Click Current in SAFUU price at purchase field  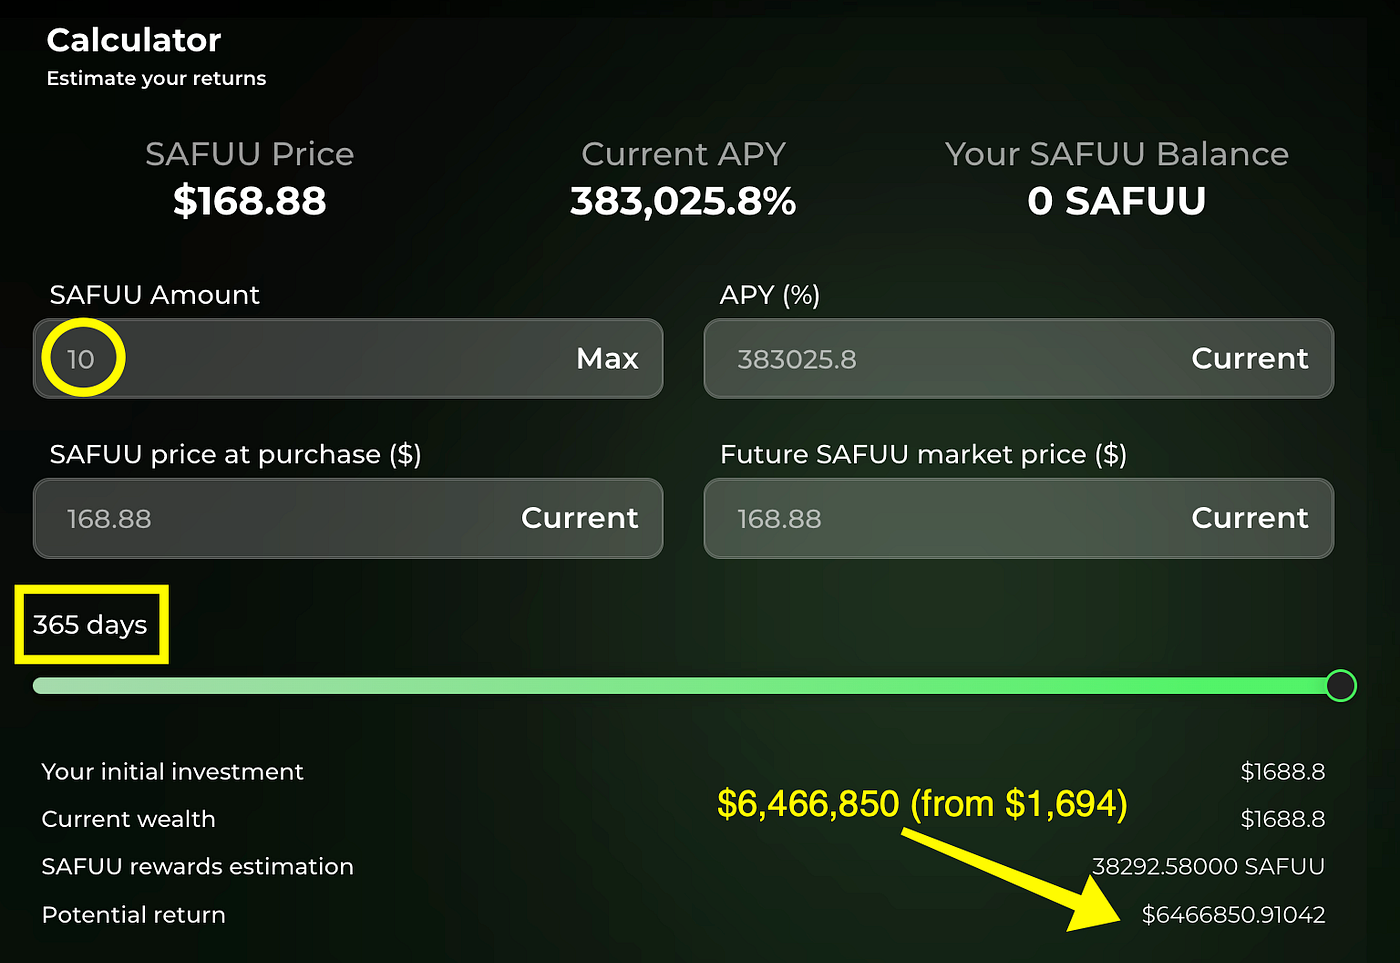point(579,518)
